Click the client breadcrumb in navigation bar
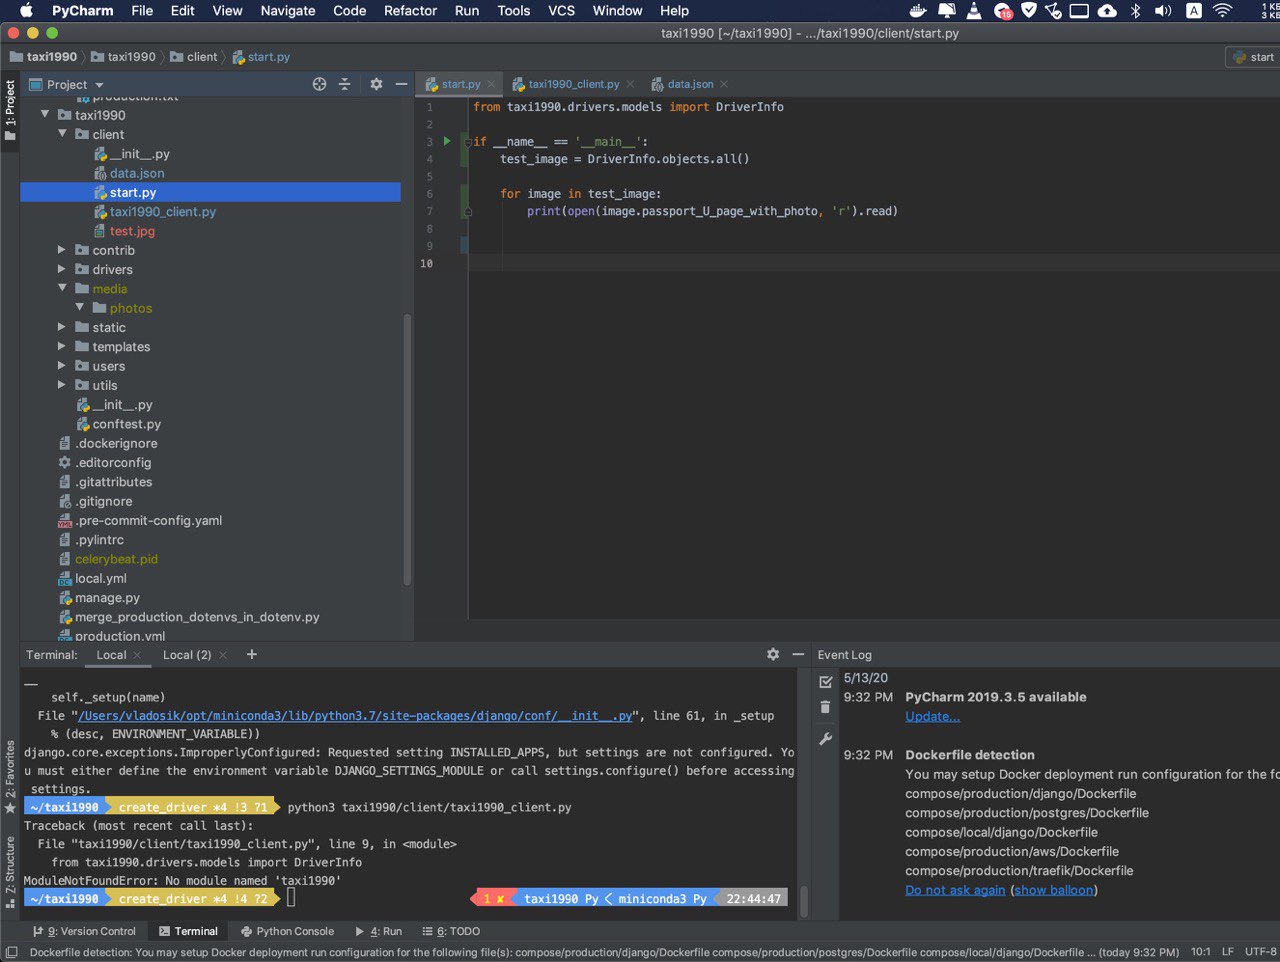Screen dimensions: 1280x962 coord(193,57)
